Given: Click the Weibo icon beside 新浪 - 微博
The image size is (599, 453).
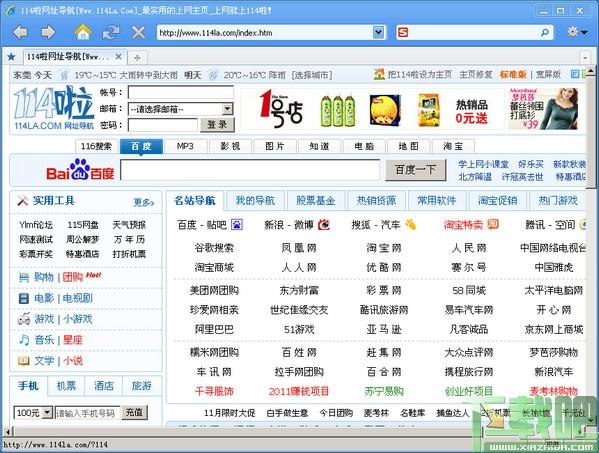Looking at the screenshot, I should [x=324, y=225].
